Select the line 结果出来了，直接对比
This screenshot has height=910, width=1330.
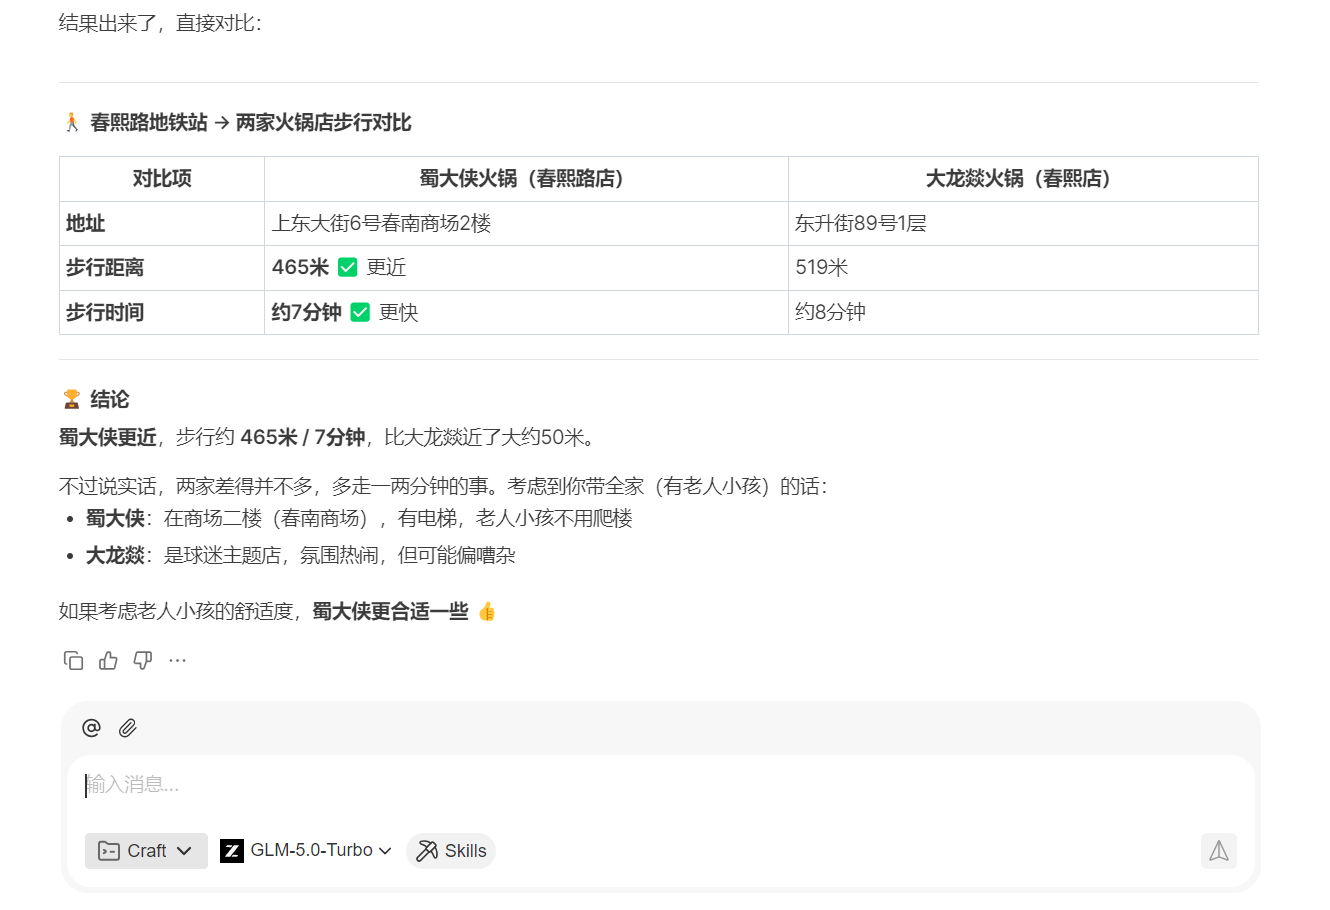point(160,22)
